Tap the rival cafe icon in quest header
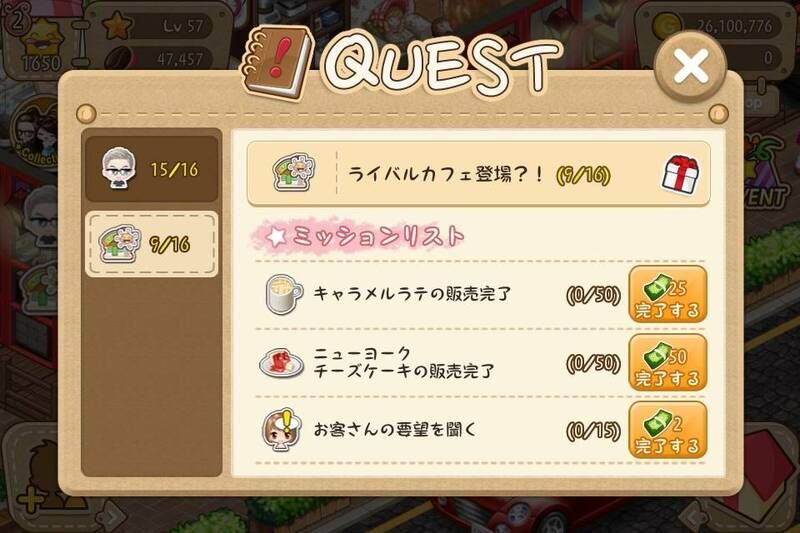 point(293,172)
